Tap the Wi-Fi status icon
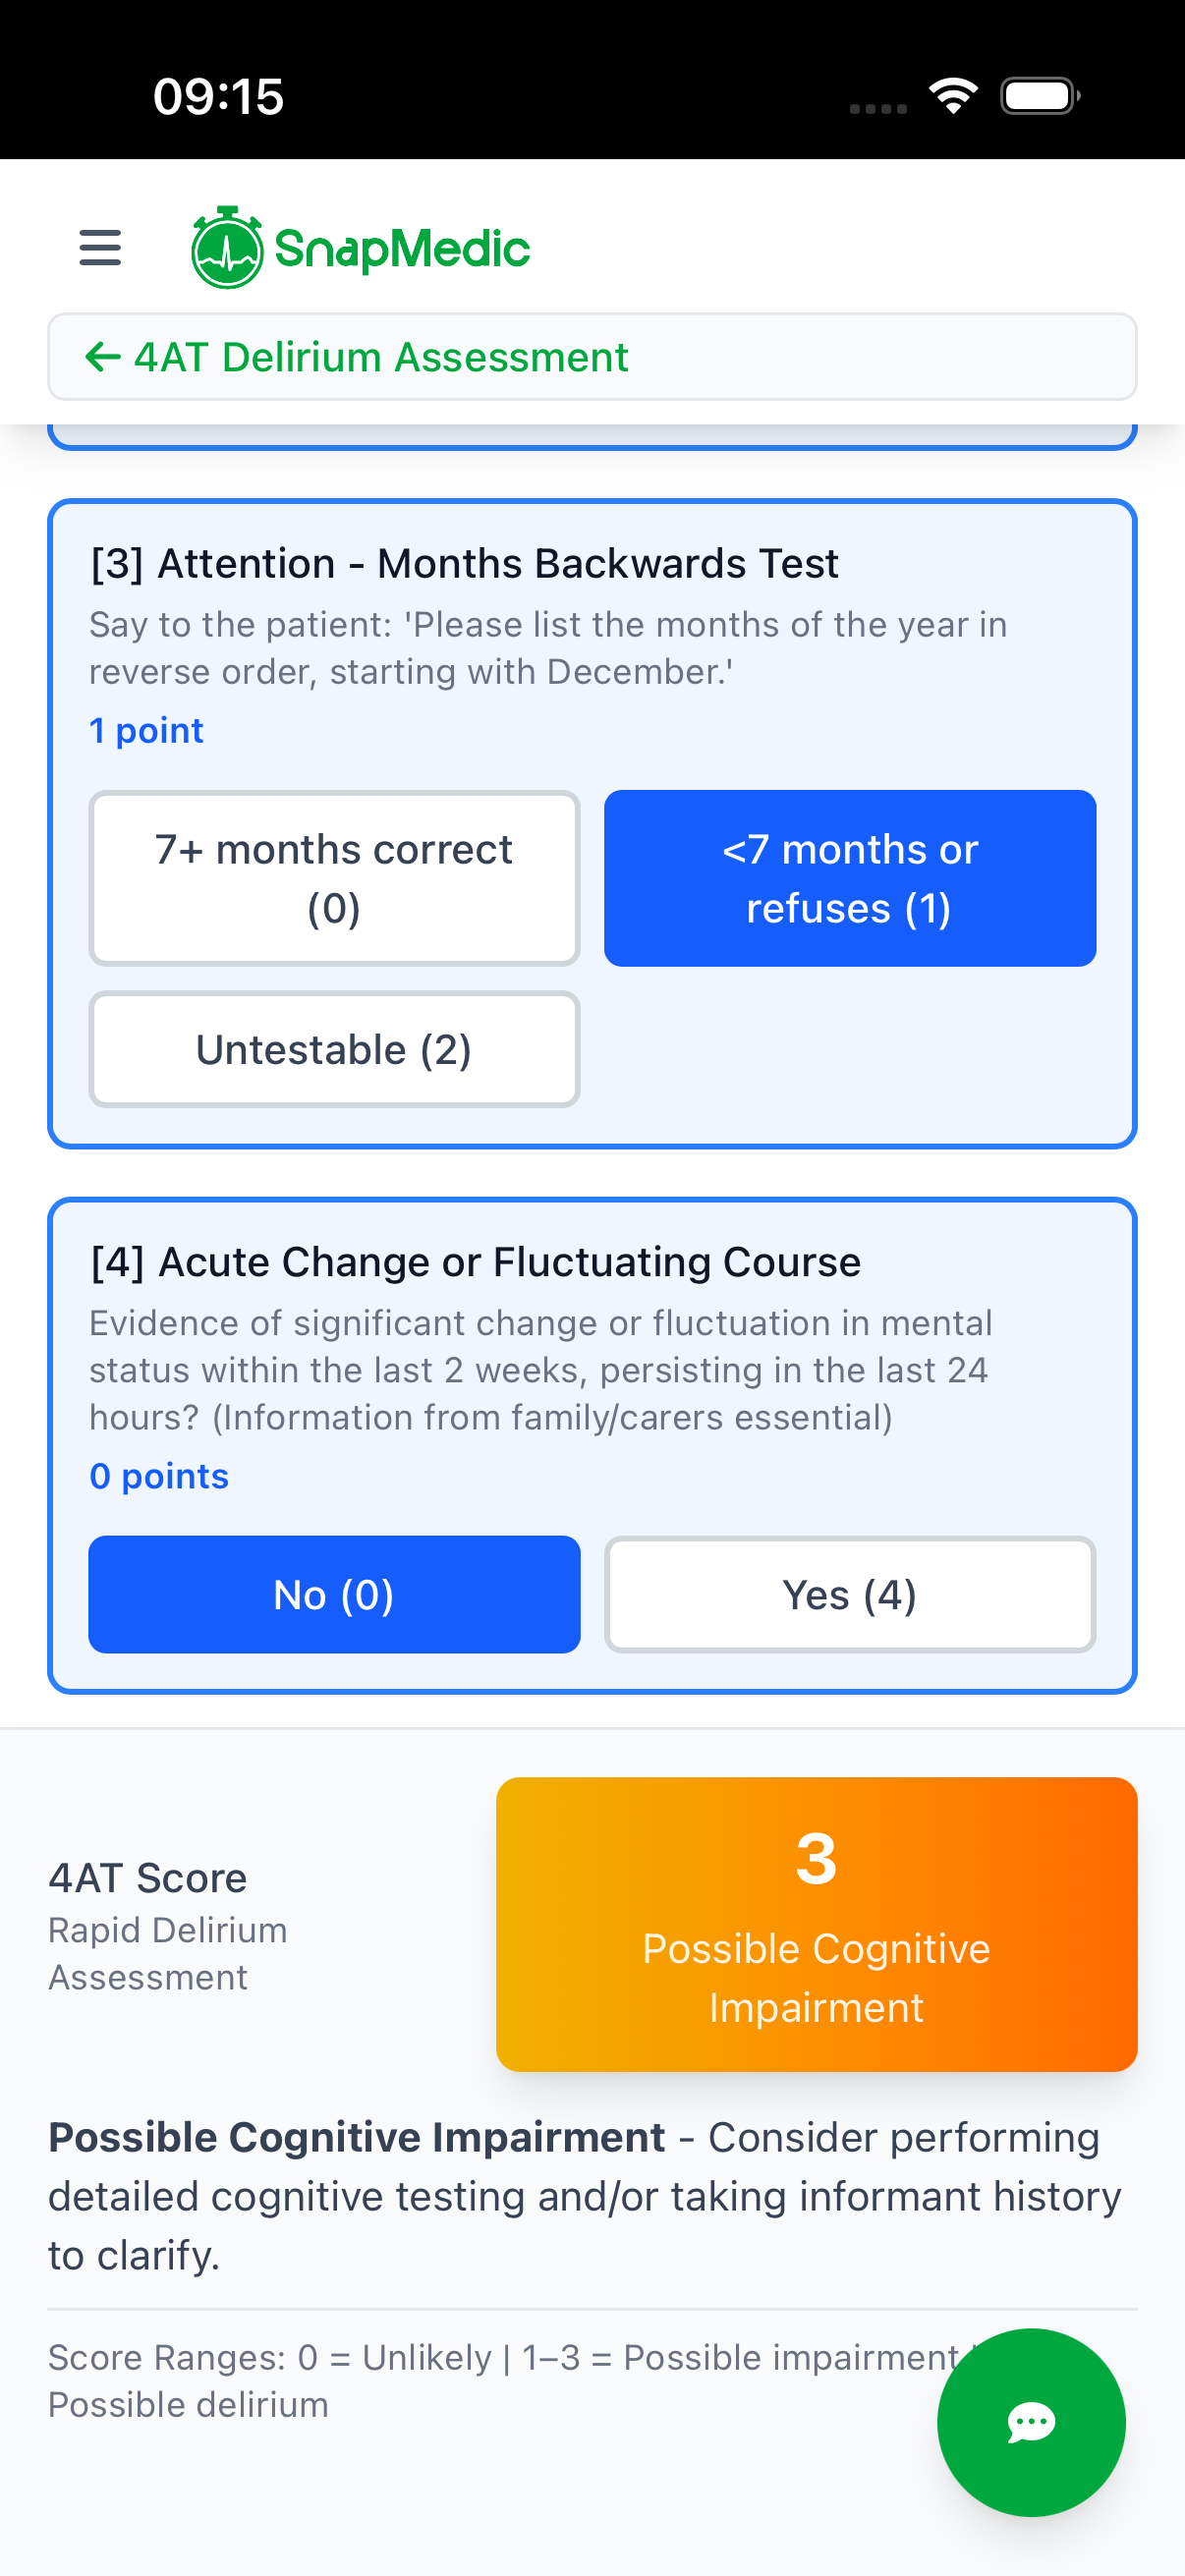This screenshot has width=1185, height=2576. pyautogui.click(x=953, y=96)
